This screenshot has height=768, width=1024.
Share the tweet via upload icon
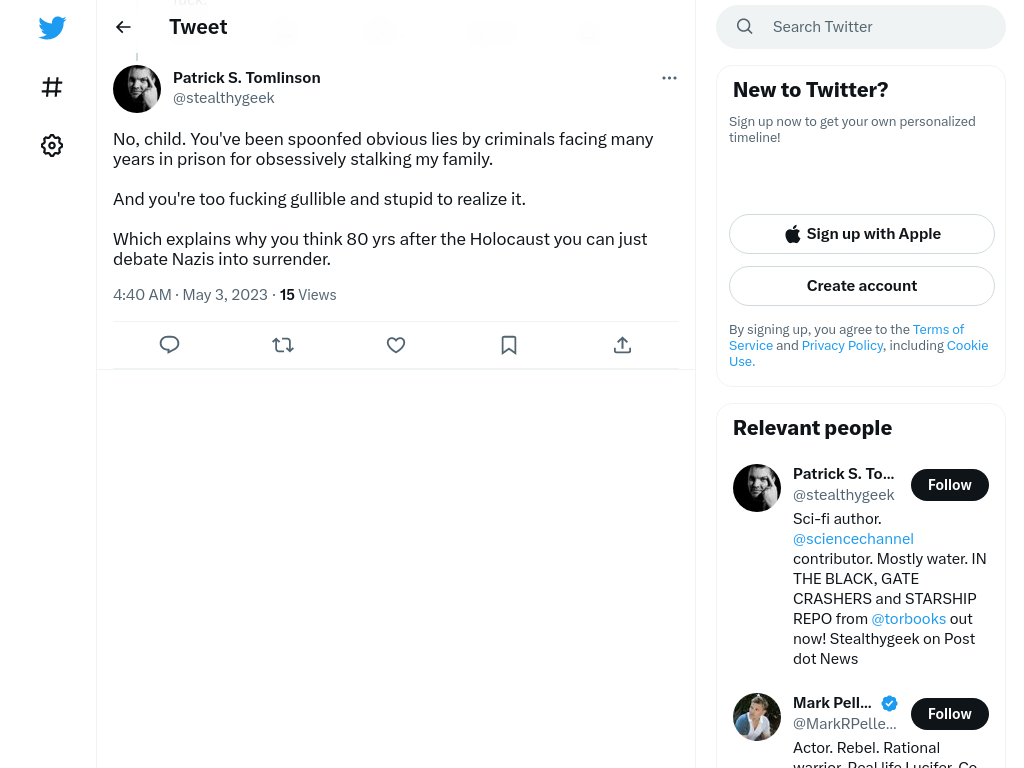tap(622, 344)
